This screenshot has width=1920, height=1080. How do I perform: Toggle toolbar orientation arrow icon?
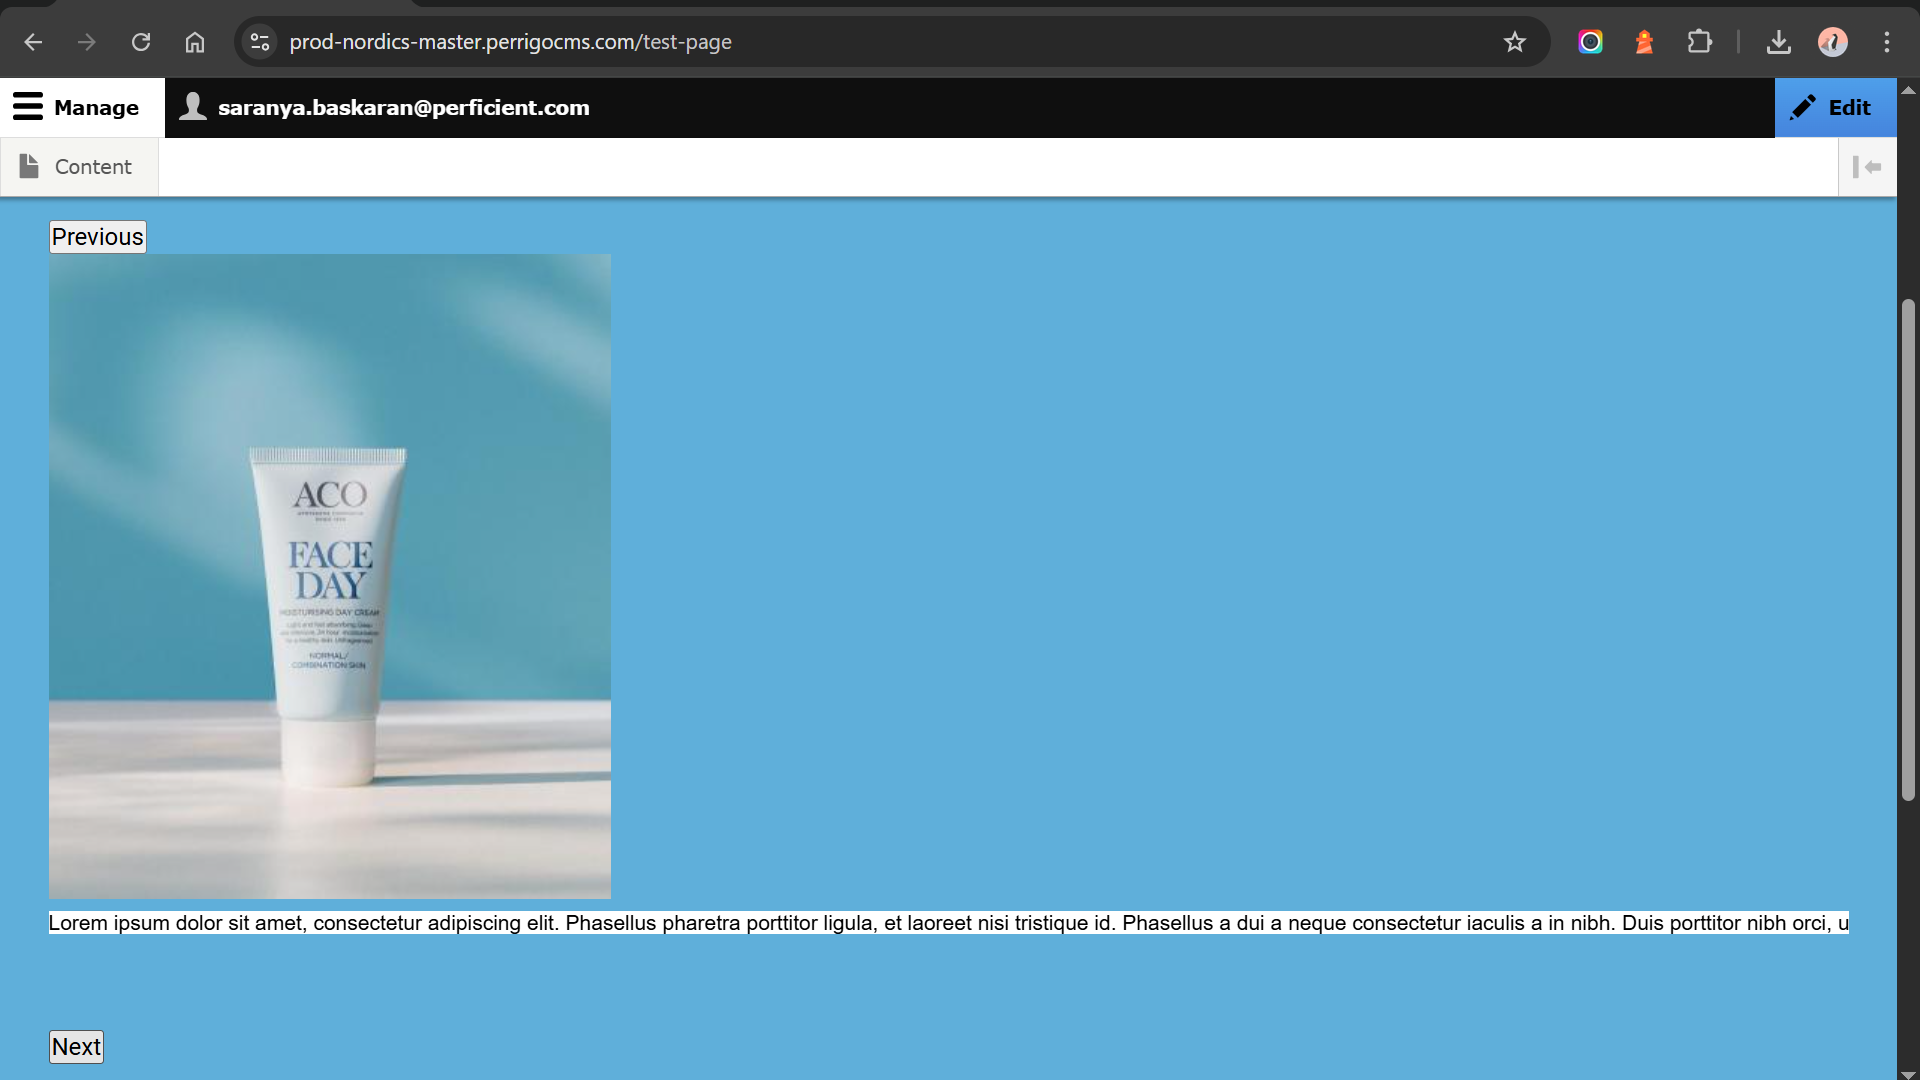(1867, 167)
